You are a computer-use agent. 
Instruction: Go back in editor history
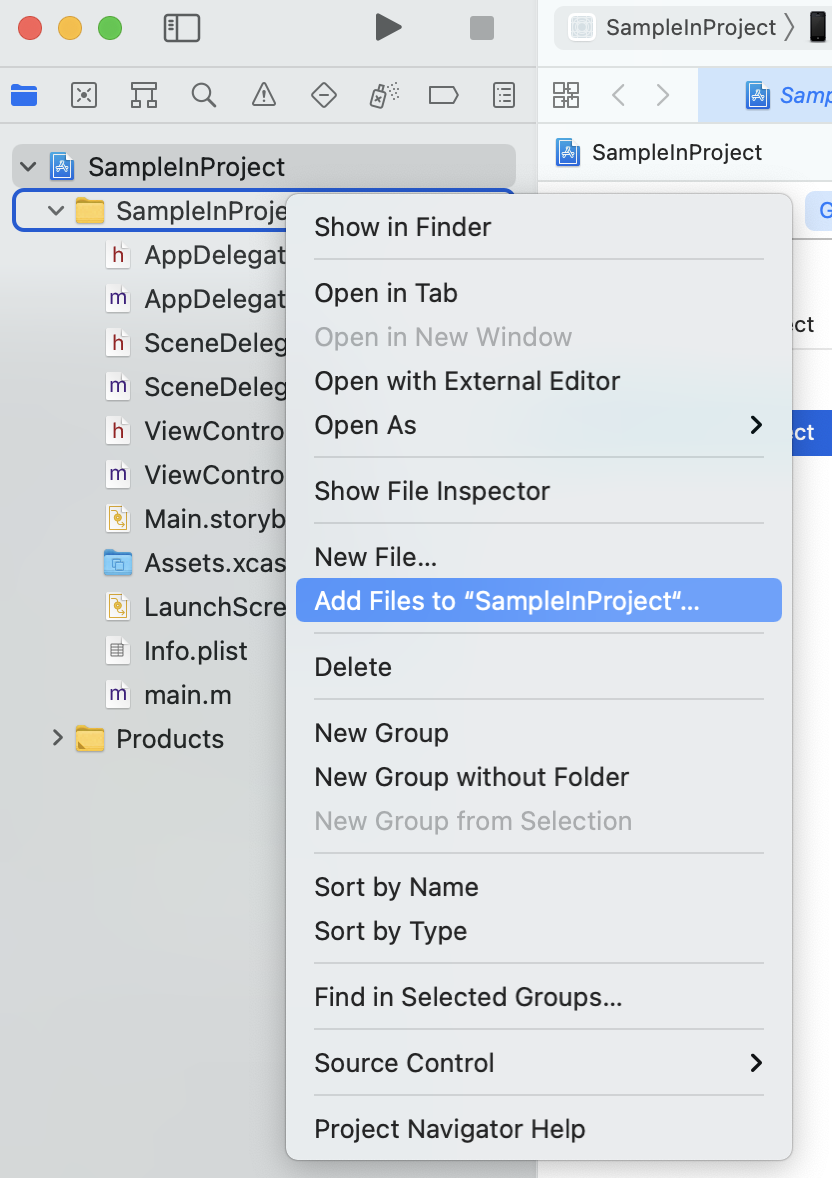(x=619, y=95)
